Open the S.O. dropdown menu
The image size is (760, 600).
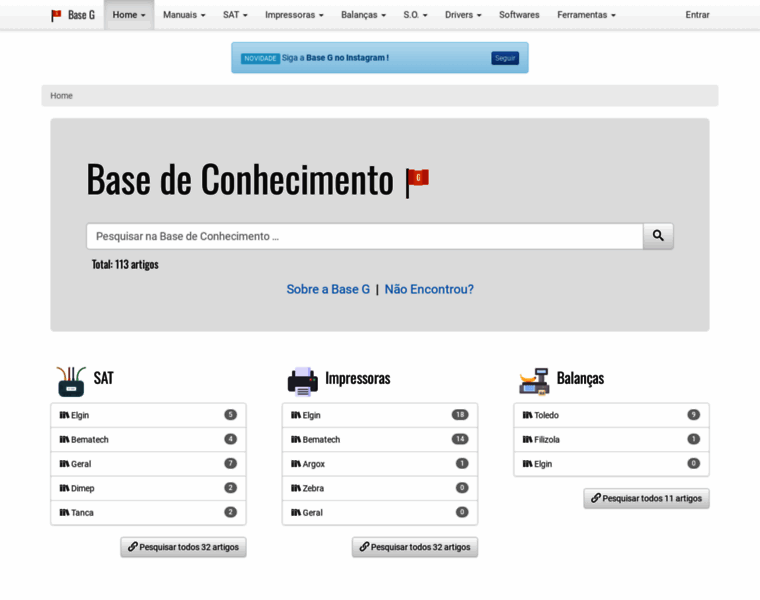click(x=415, y=15)
